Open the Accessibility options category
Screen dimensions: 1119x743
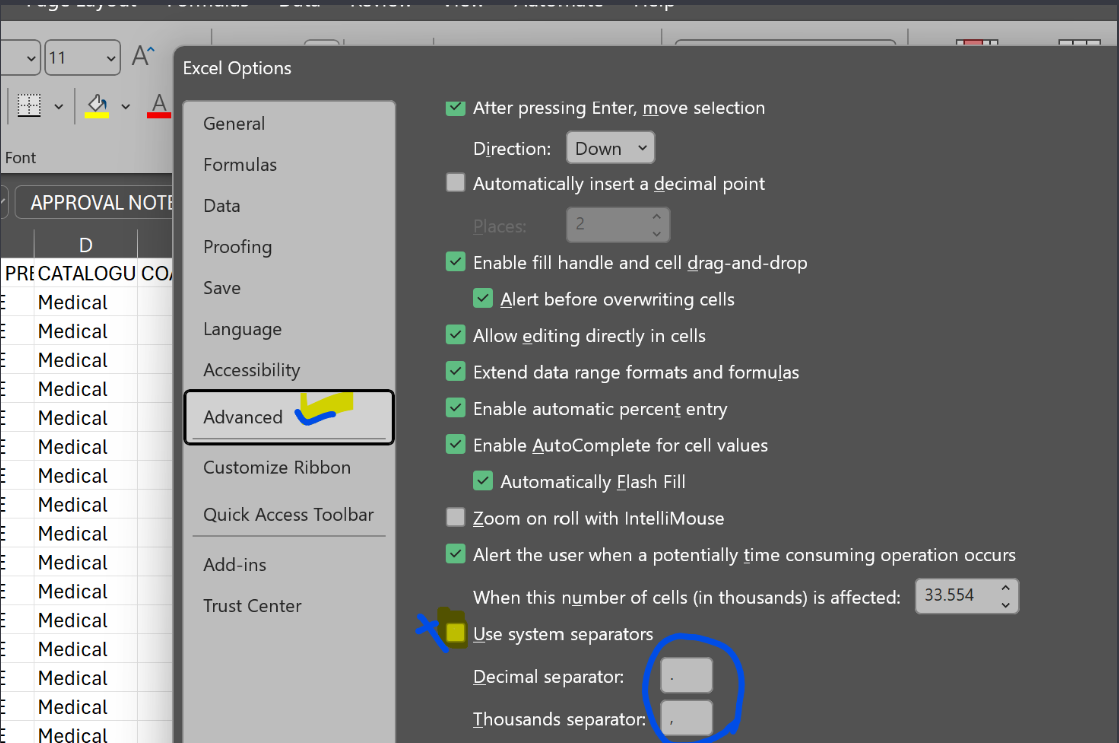pos(288,370)
